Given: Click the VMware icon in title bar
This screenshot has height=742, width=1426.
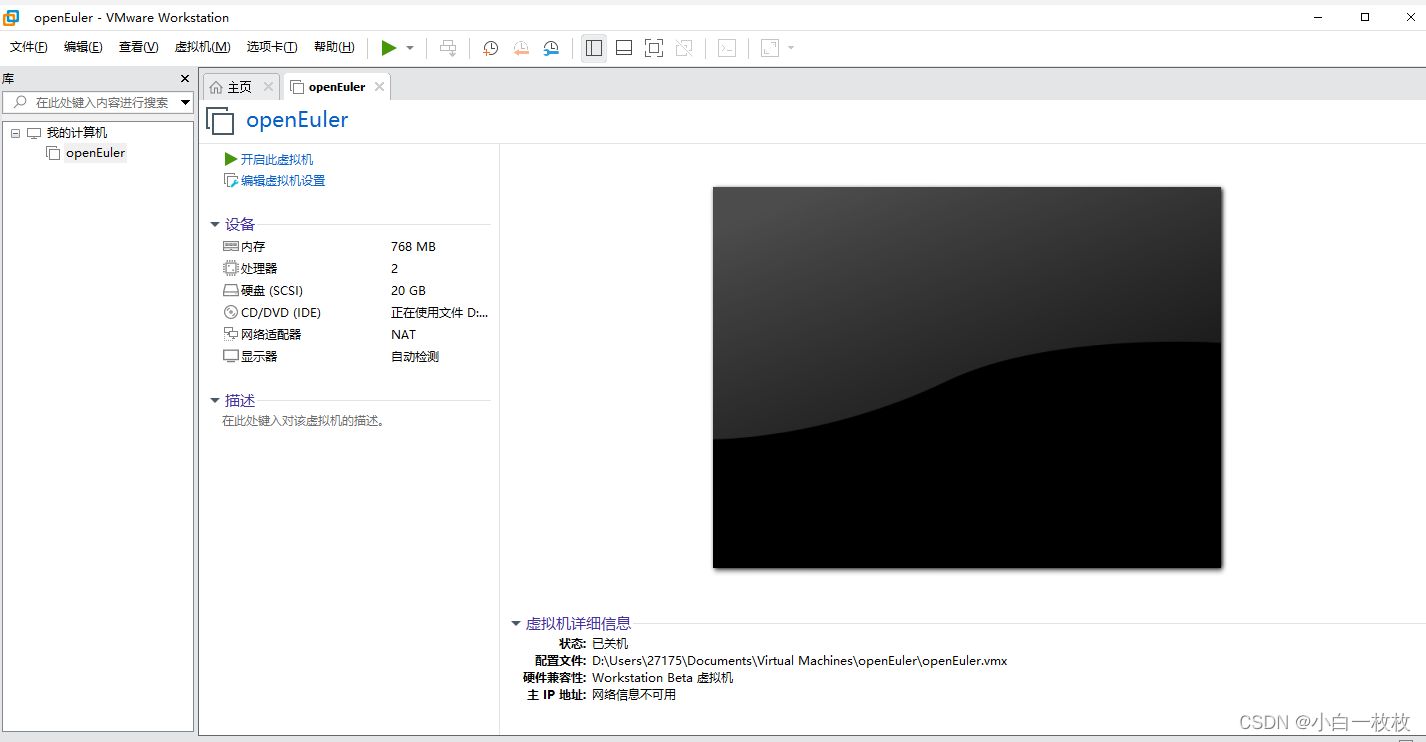Looking at the screenshot, I should pos(11,17).
